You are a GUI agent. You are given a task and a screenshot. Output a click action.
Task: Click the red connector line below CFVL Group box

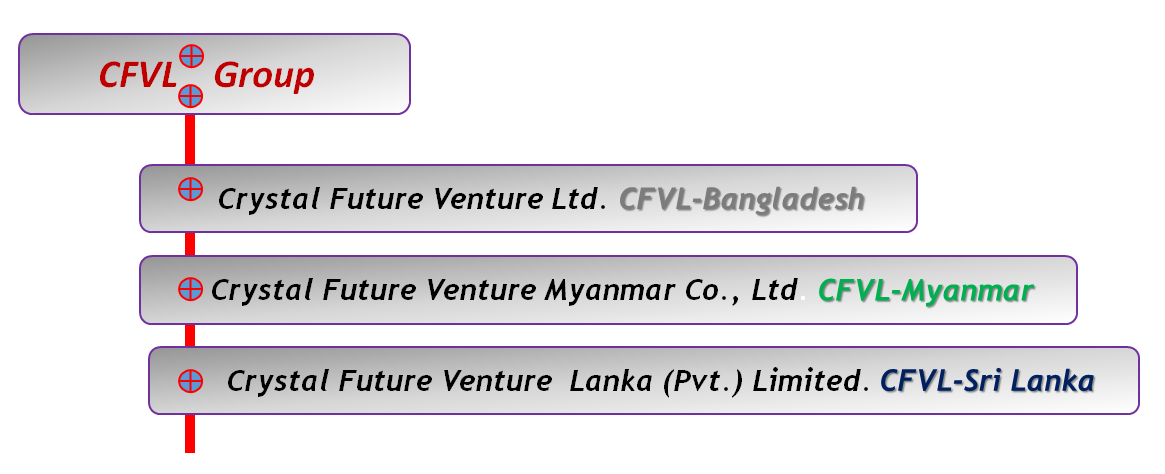(190, 139)
